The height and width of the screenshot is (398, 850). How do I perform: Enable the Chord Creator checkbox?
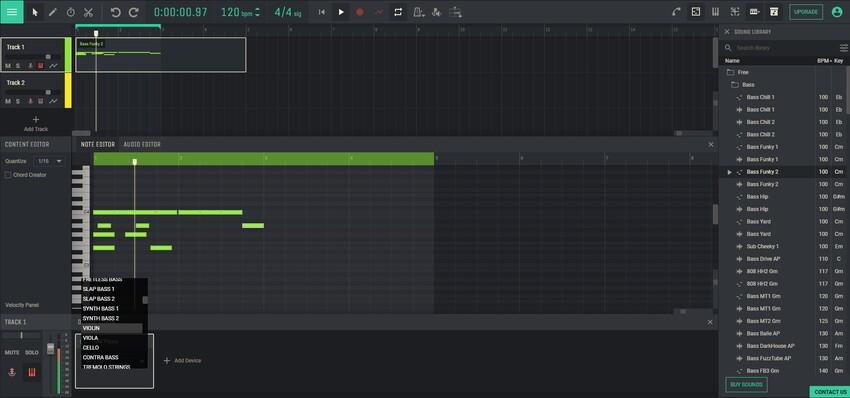(x=8, y=175)
